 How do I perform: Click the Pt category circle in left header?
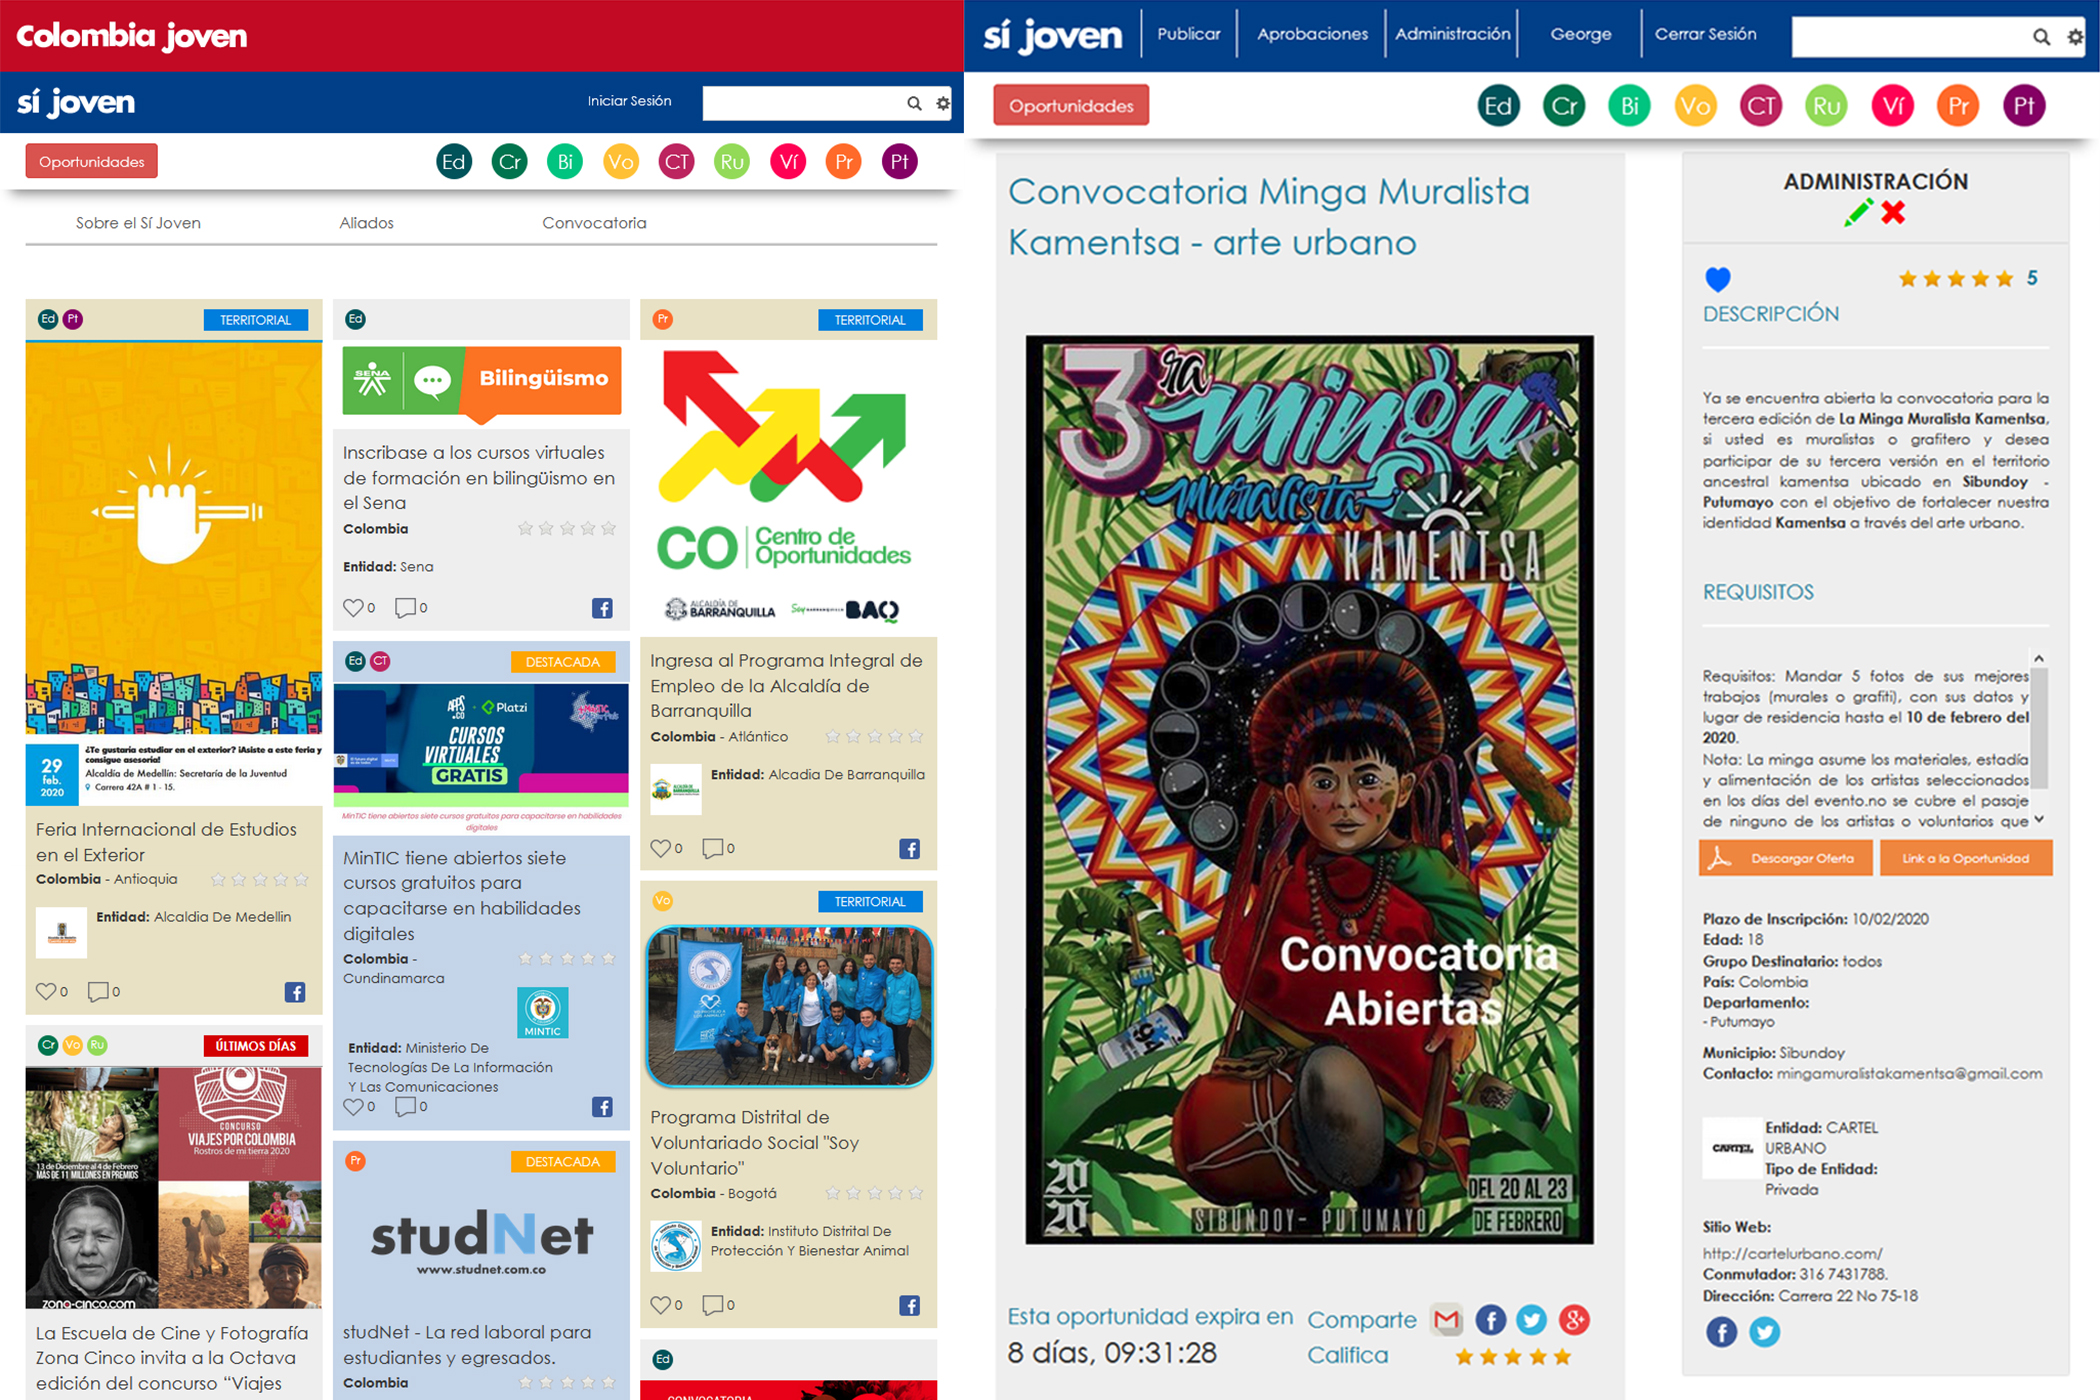pos(899,162)
